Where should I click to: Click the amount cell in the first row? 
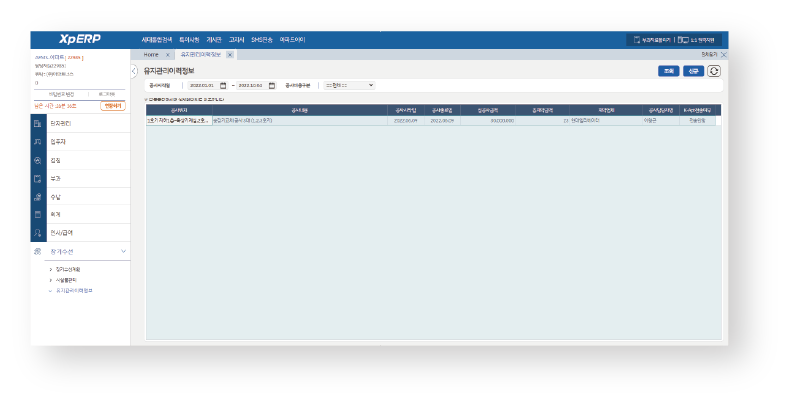(x=488, y=121)
